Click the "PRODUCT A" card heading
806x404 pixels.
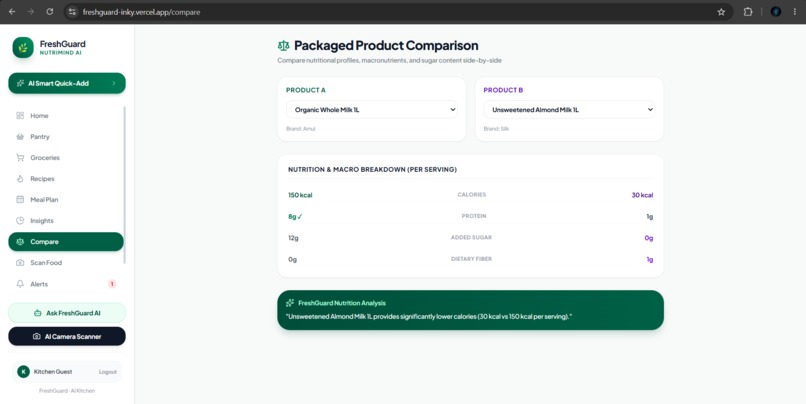306,90
